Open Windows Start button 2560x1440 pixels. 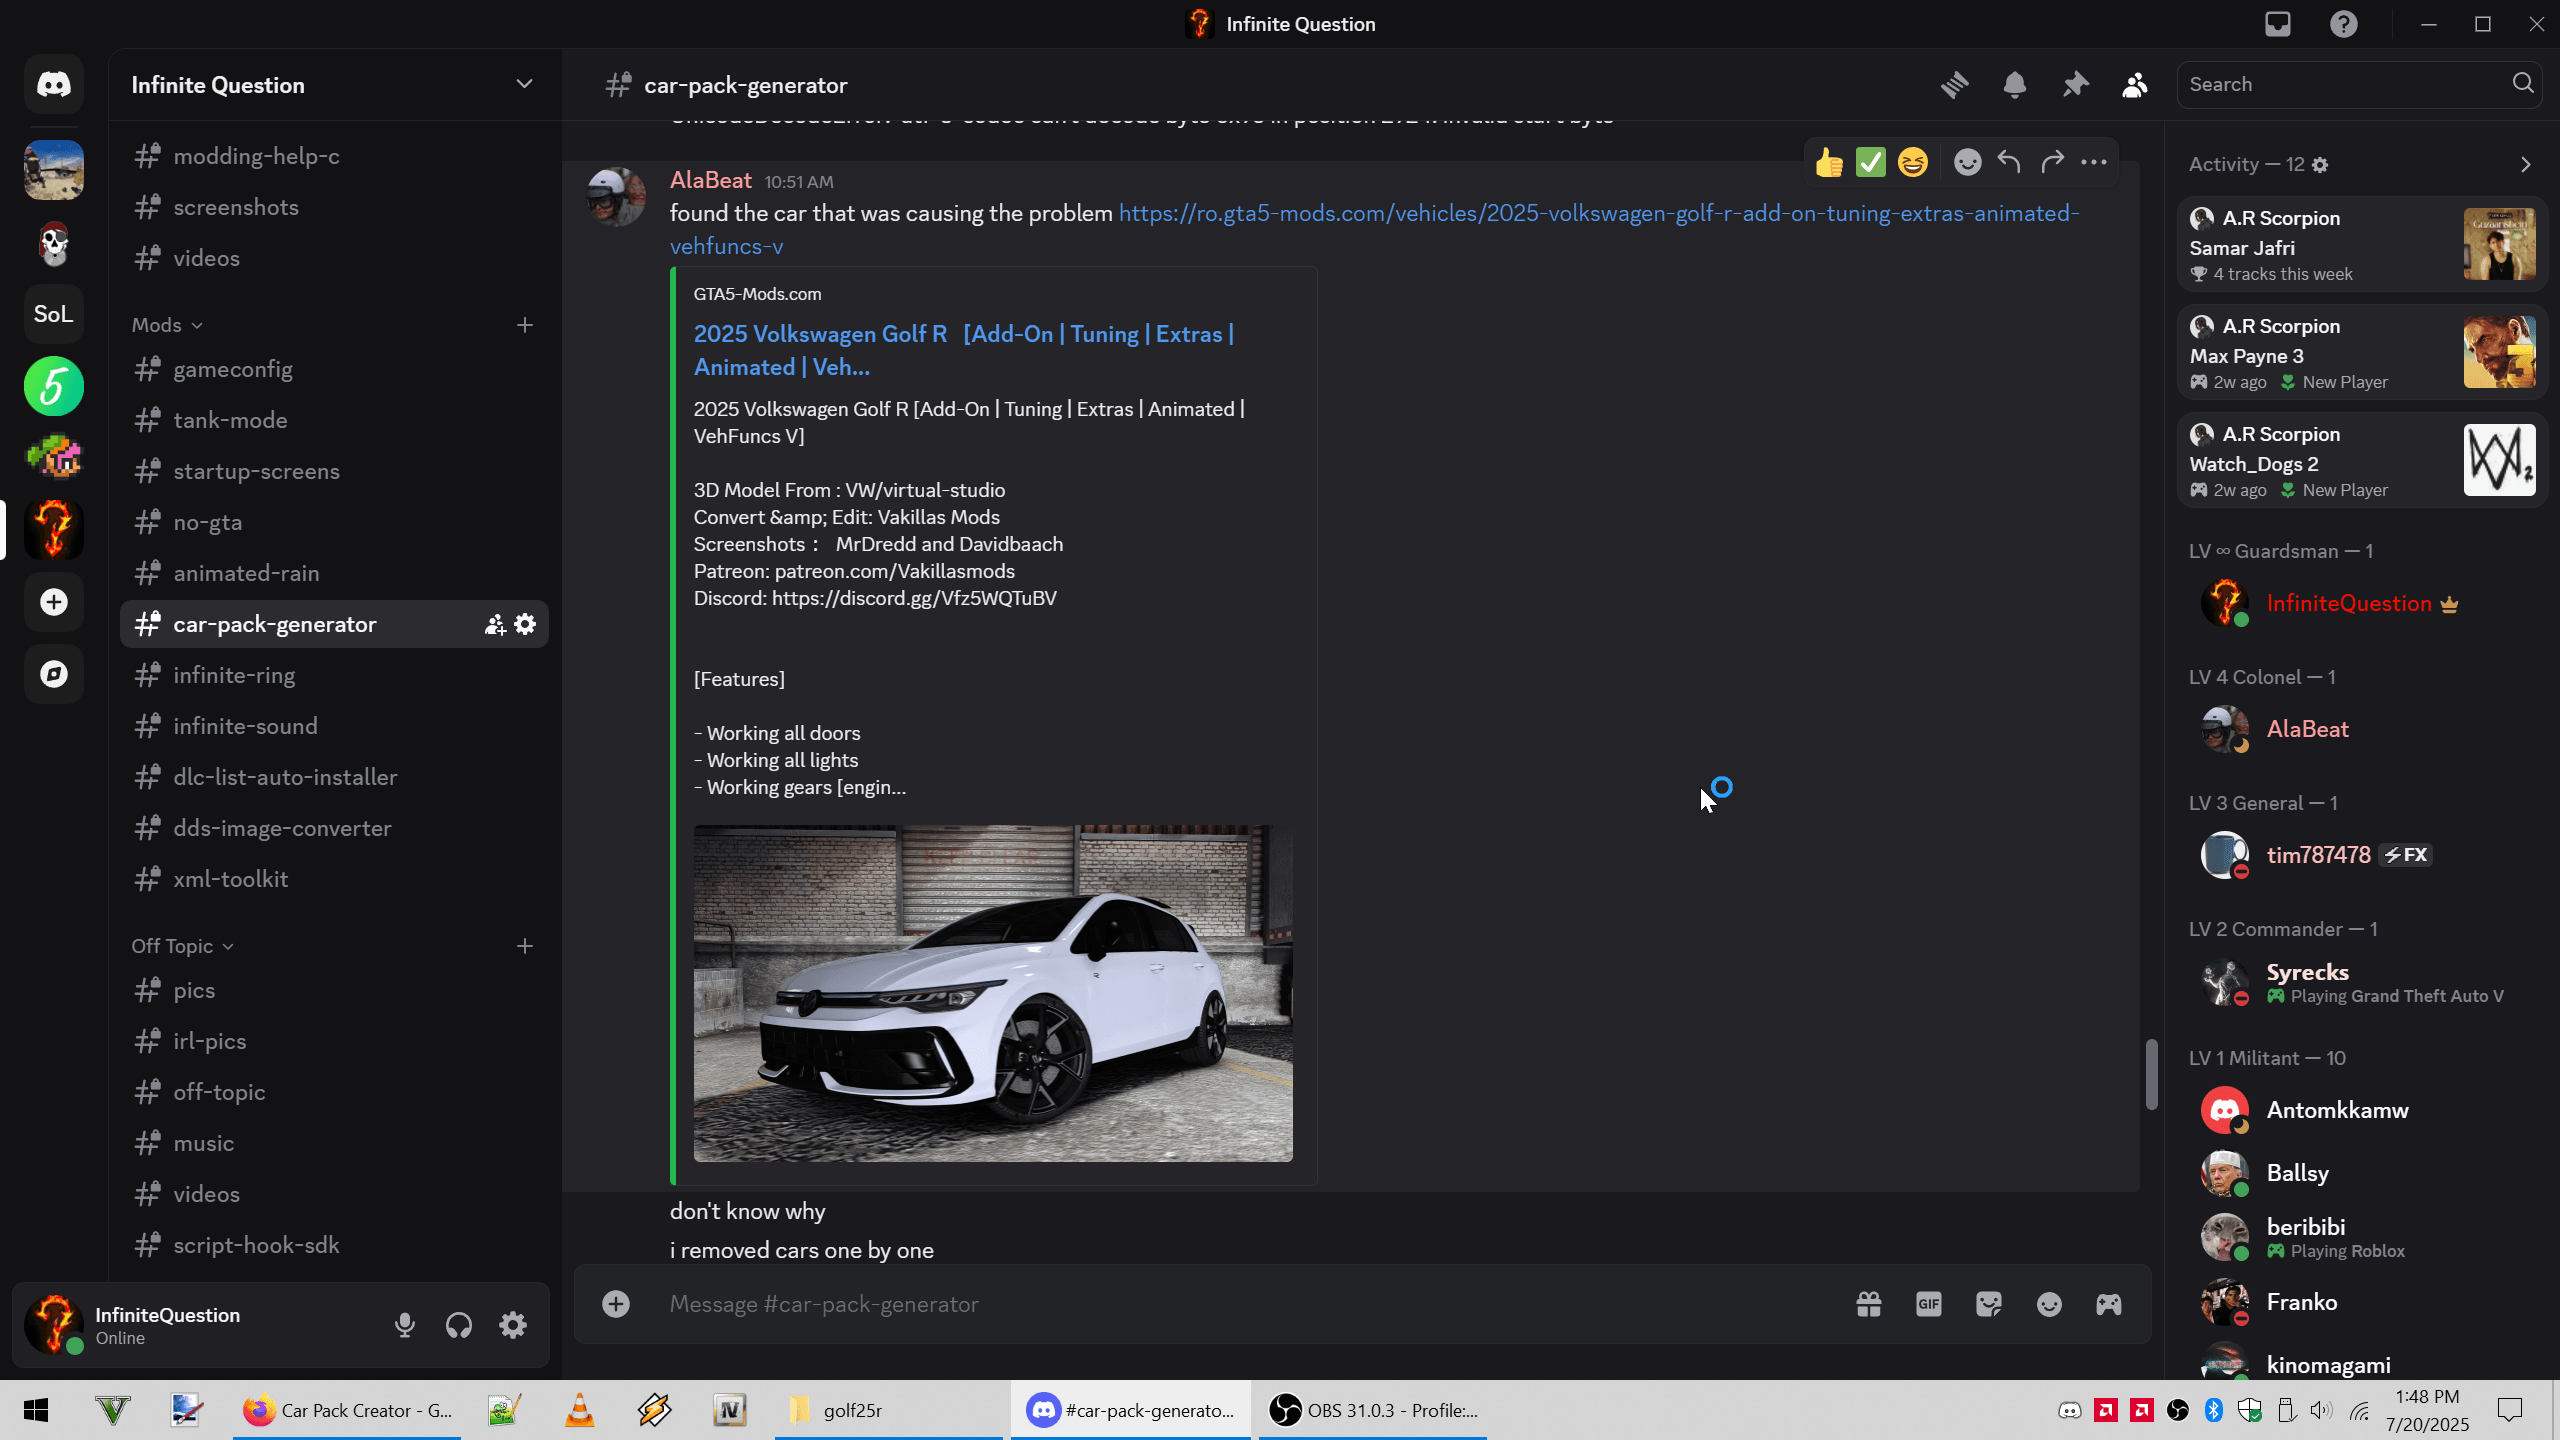[36, 1410]
